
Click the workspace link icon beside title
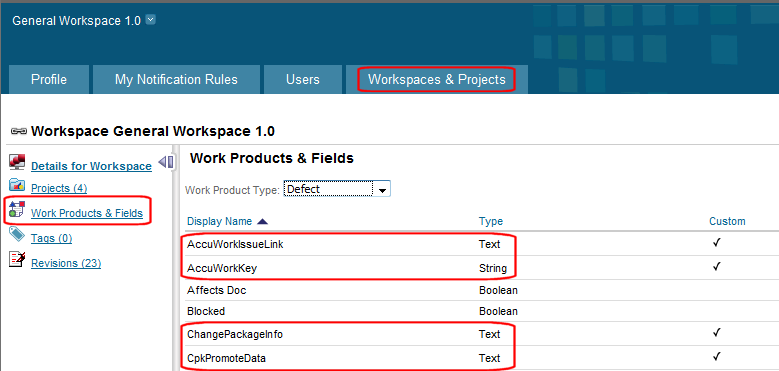(18, 132)
